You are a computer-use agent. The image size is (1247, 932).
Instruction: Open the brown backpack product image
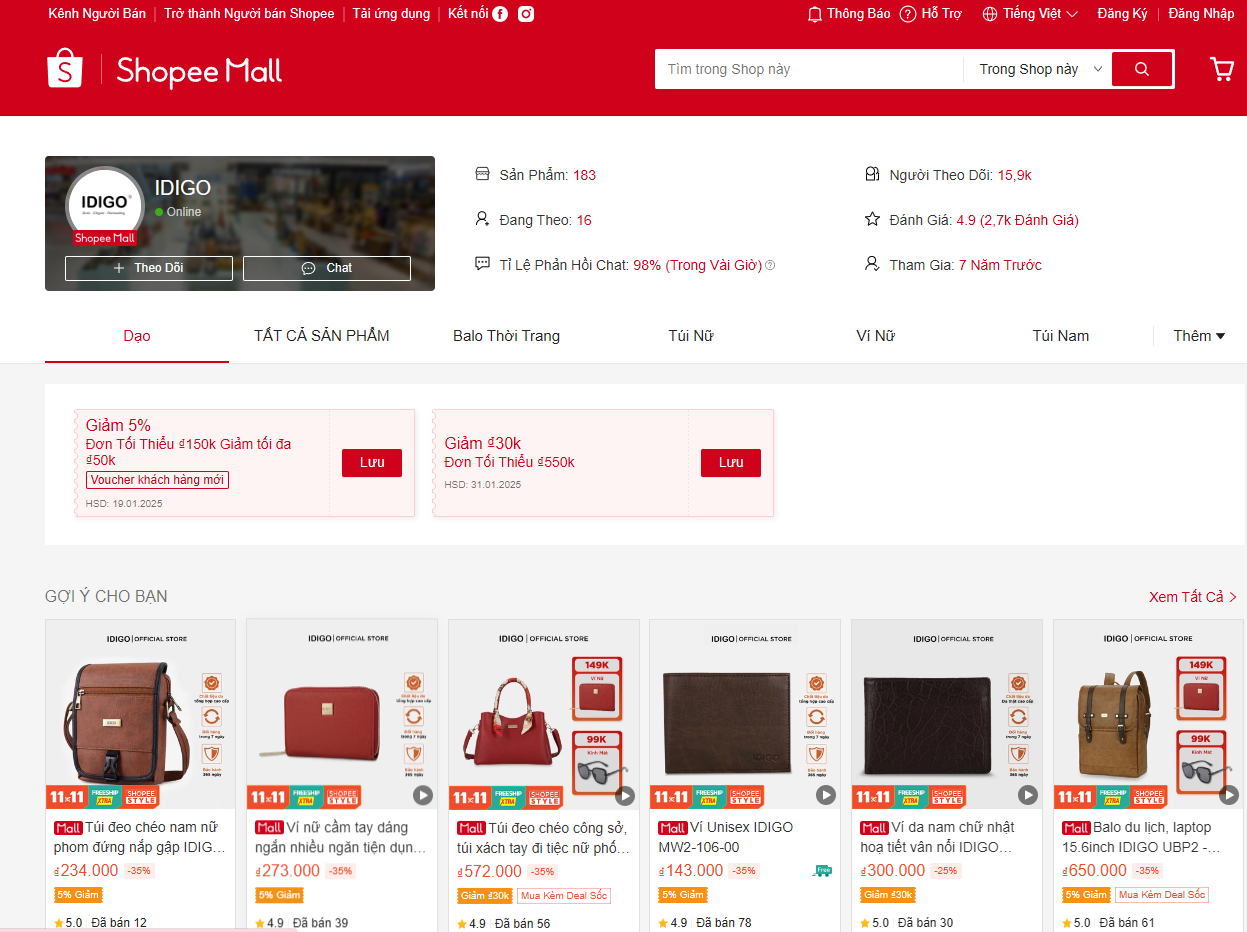point(1149,714)
